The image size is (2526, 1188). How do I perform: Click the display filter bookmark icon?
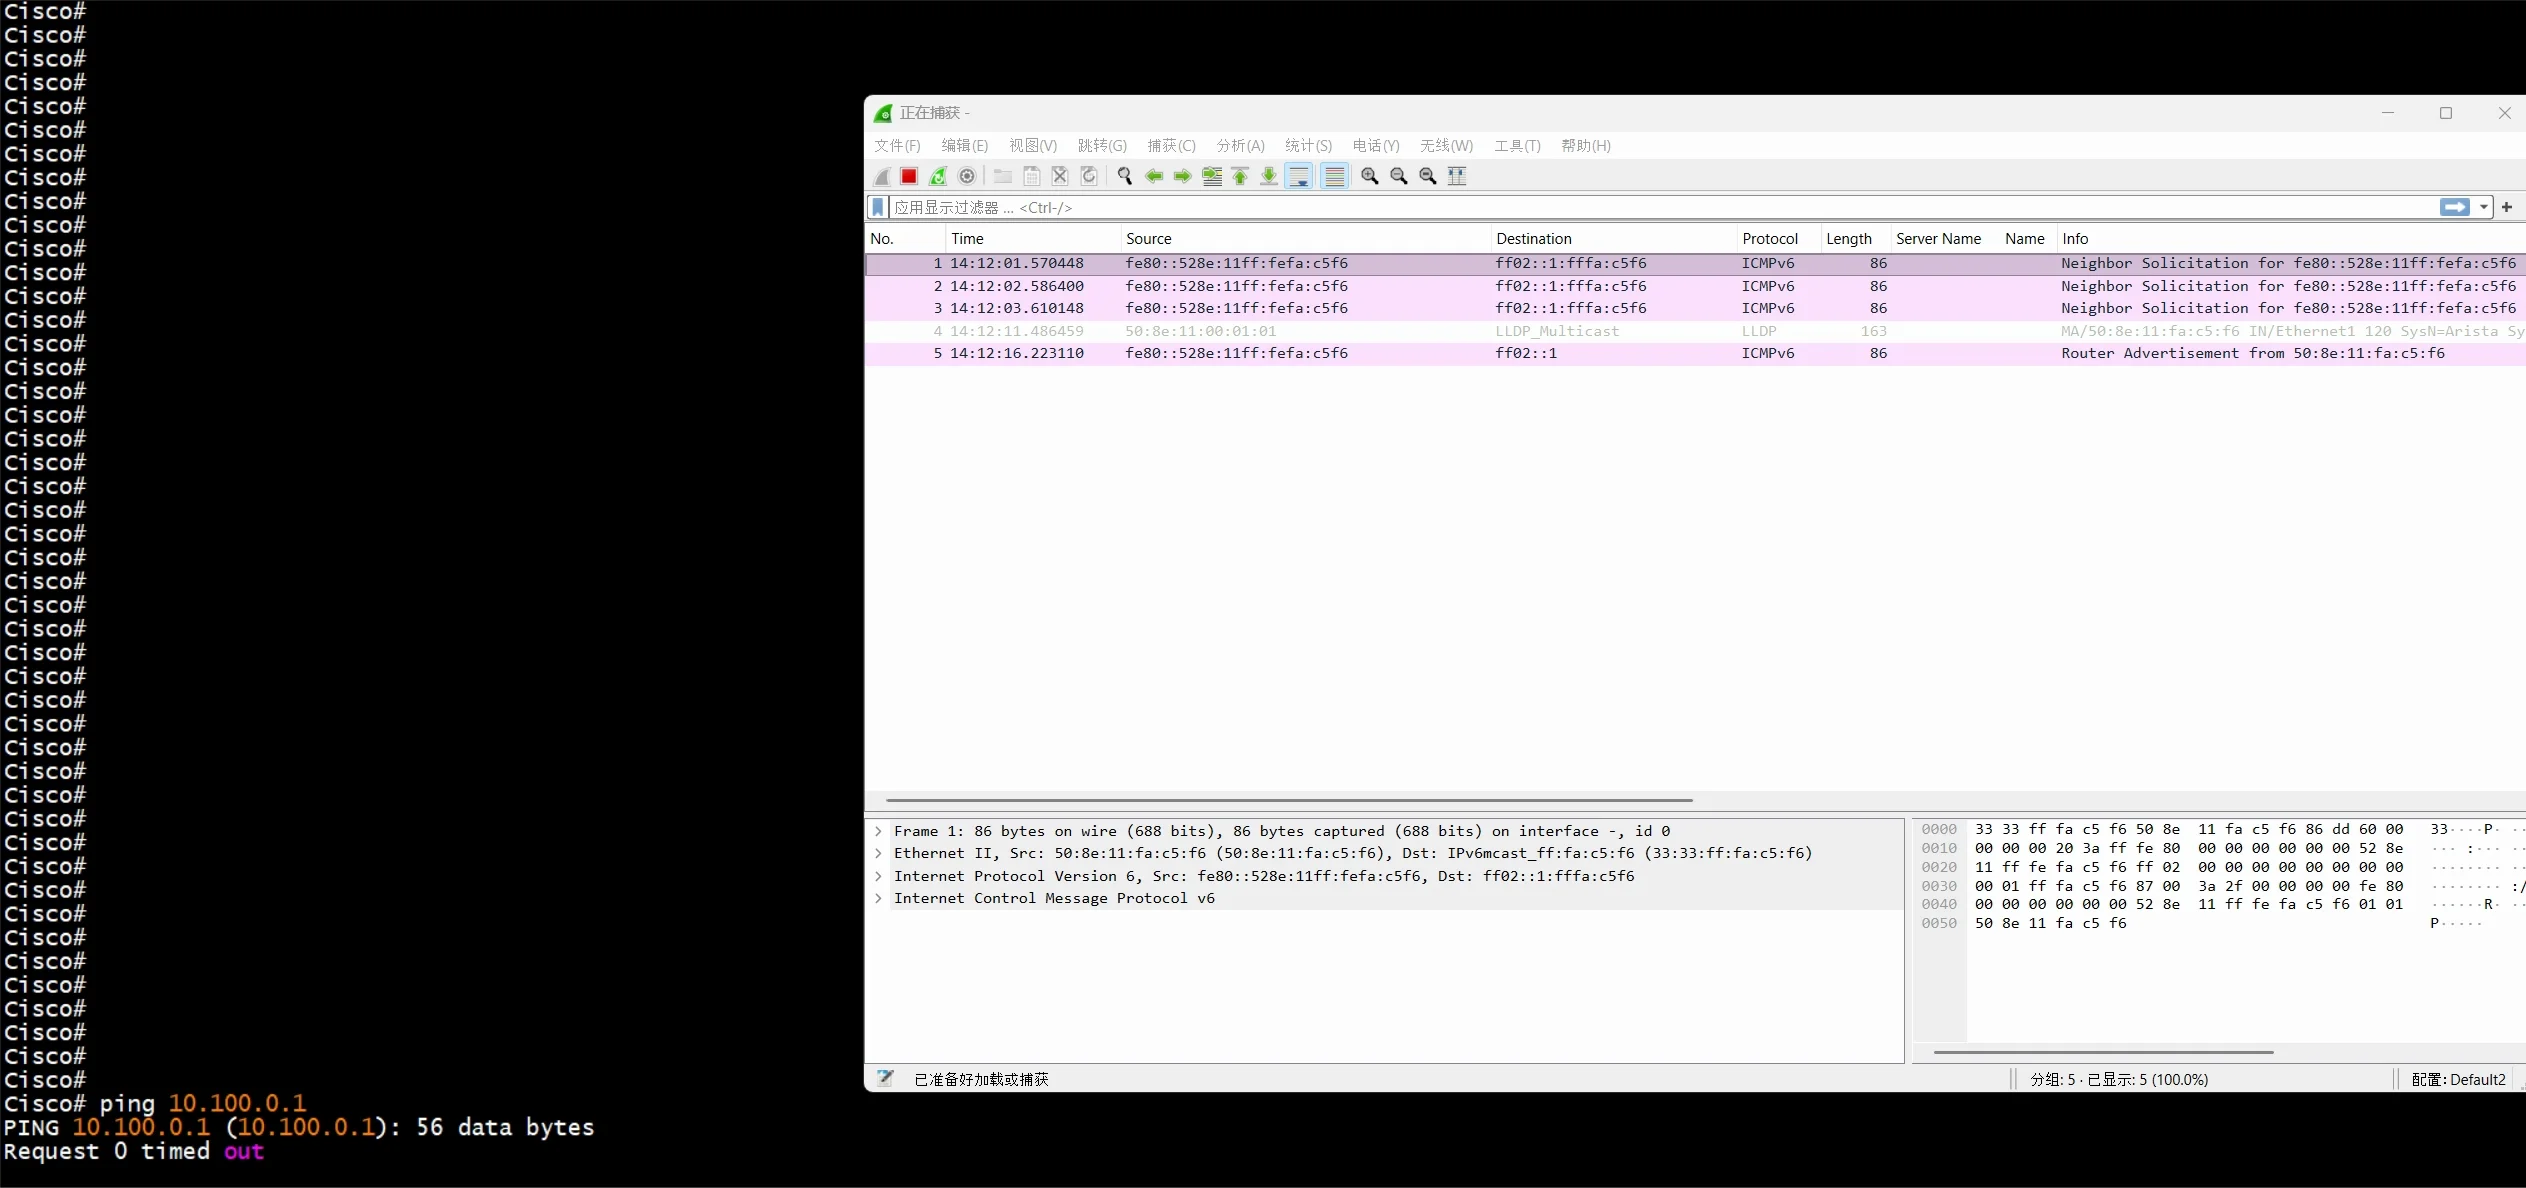878,207
